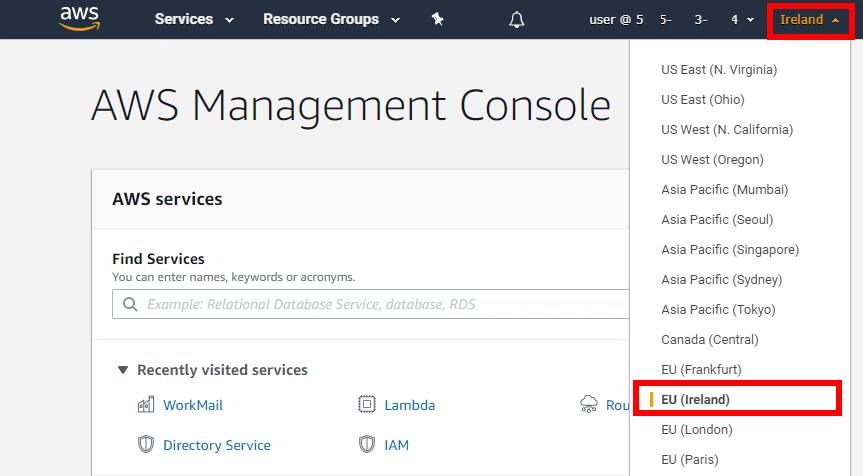Choose the EU (Frankfurt) region

[701, 370]
